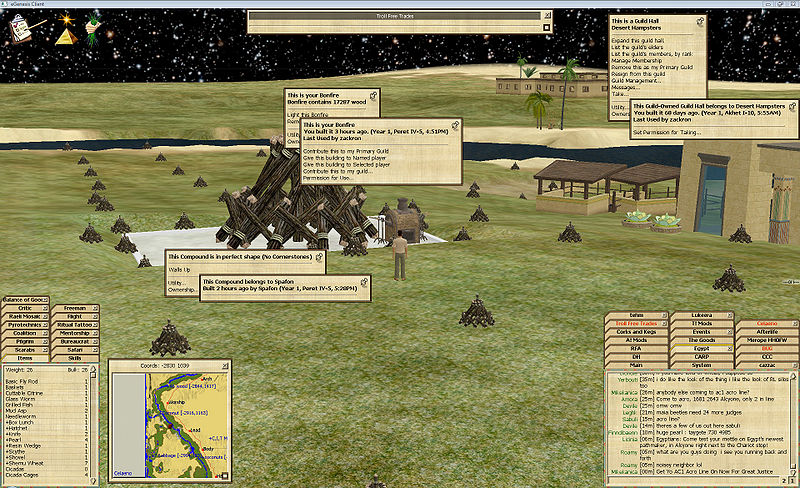Viewport: 800px width, 488px height.
Task: Click inventory list scroll-up arrow
Action: [93, 370]
